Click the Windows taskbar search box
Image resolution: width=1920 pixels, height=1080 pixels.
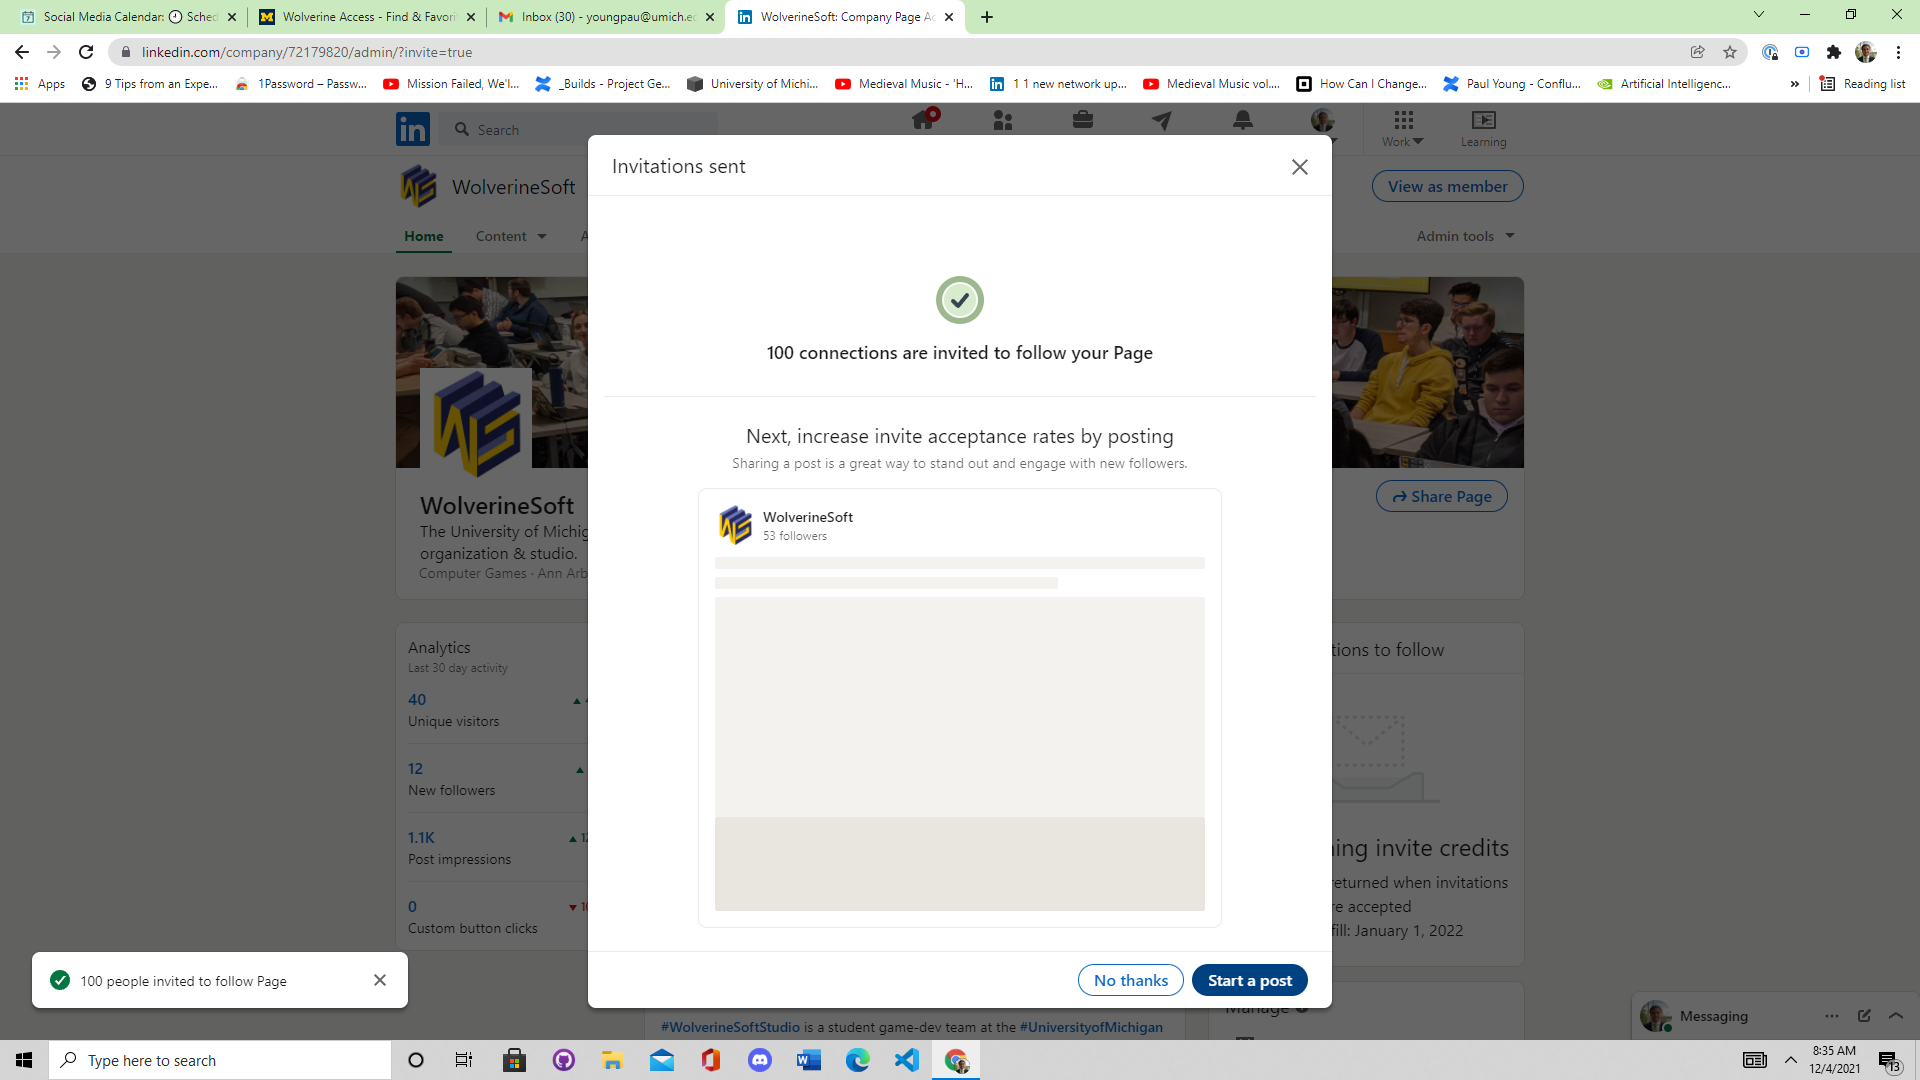[x=220, y=1060]
